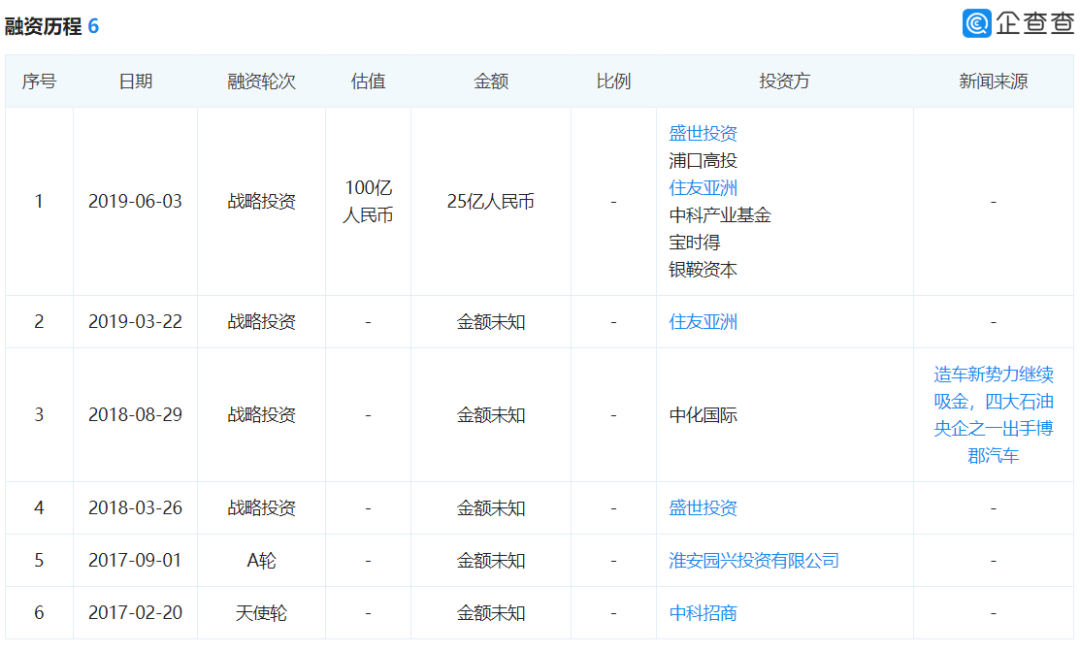Open the 住友亚洲 link in the 2019-03-22 row
The height and width of the screenshot is (652, 1080).
[x=703, y=322]
